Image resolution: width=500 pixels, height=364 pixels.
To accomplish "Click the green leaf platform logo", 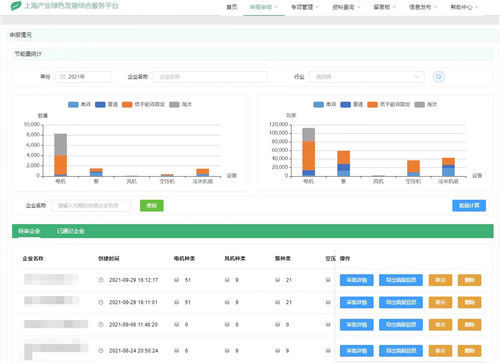I will 16,5.
